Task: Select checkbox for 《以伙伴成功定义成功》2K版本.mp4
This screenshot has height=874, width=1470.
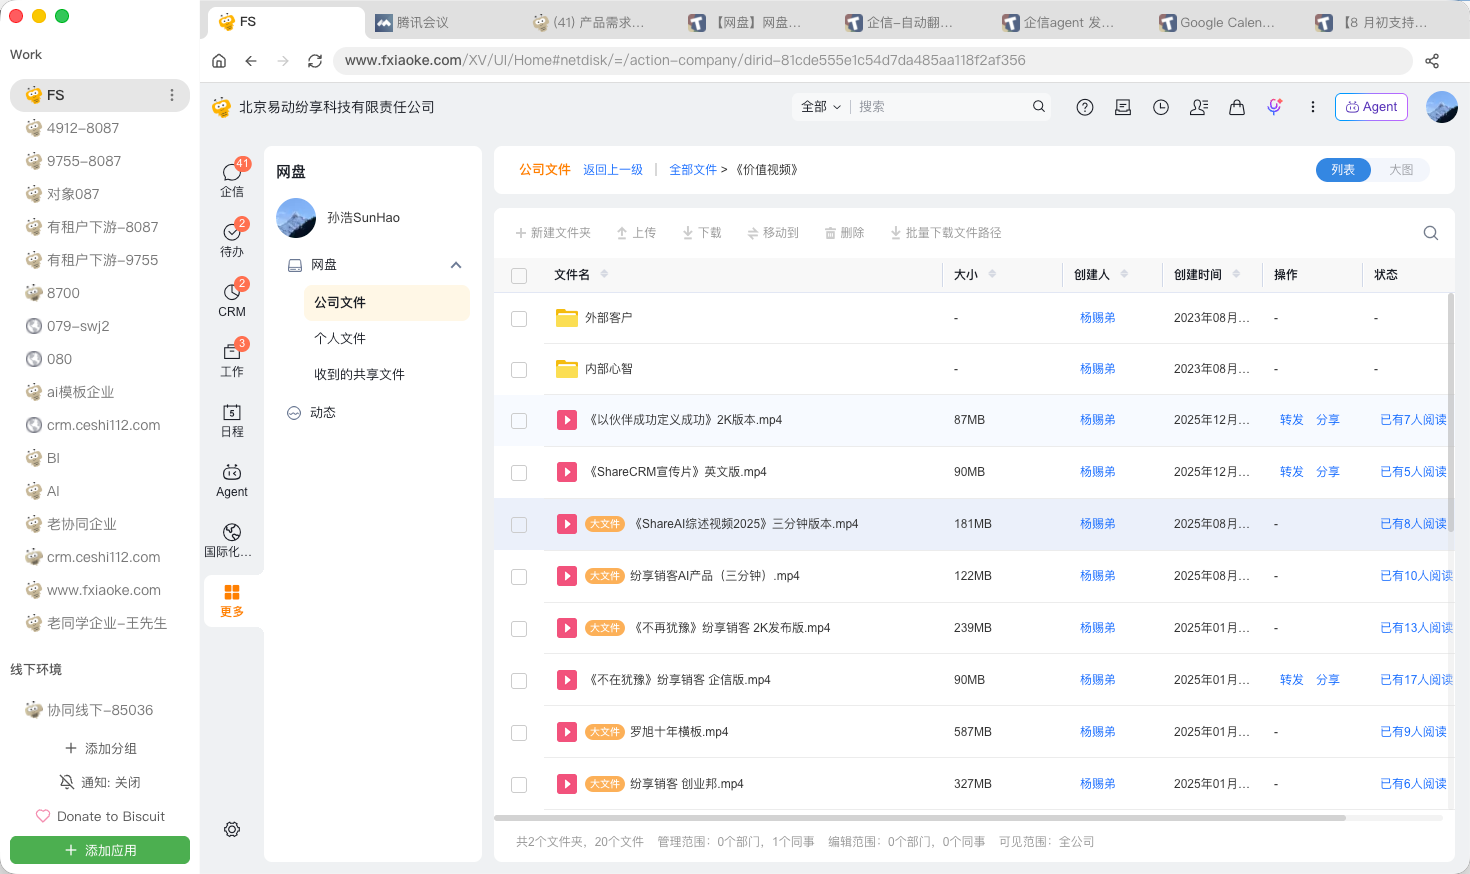Action: 519,421
